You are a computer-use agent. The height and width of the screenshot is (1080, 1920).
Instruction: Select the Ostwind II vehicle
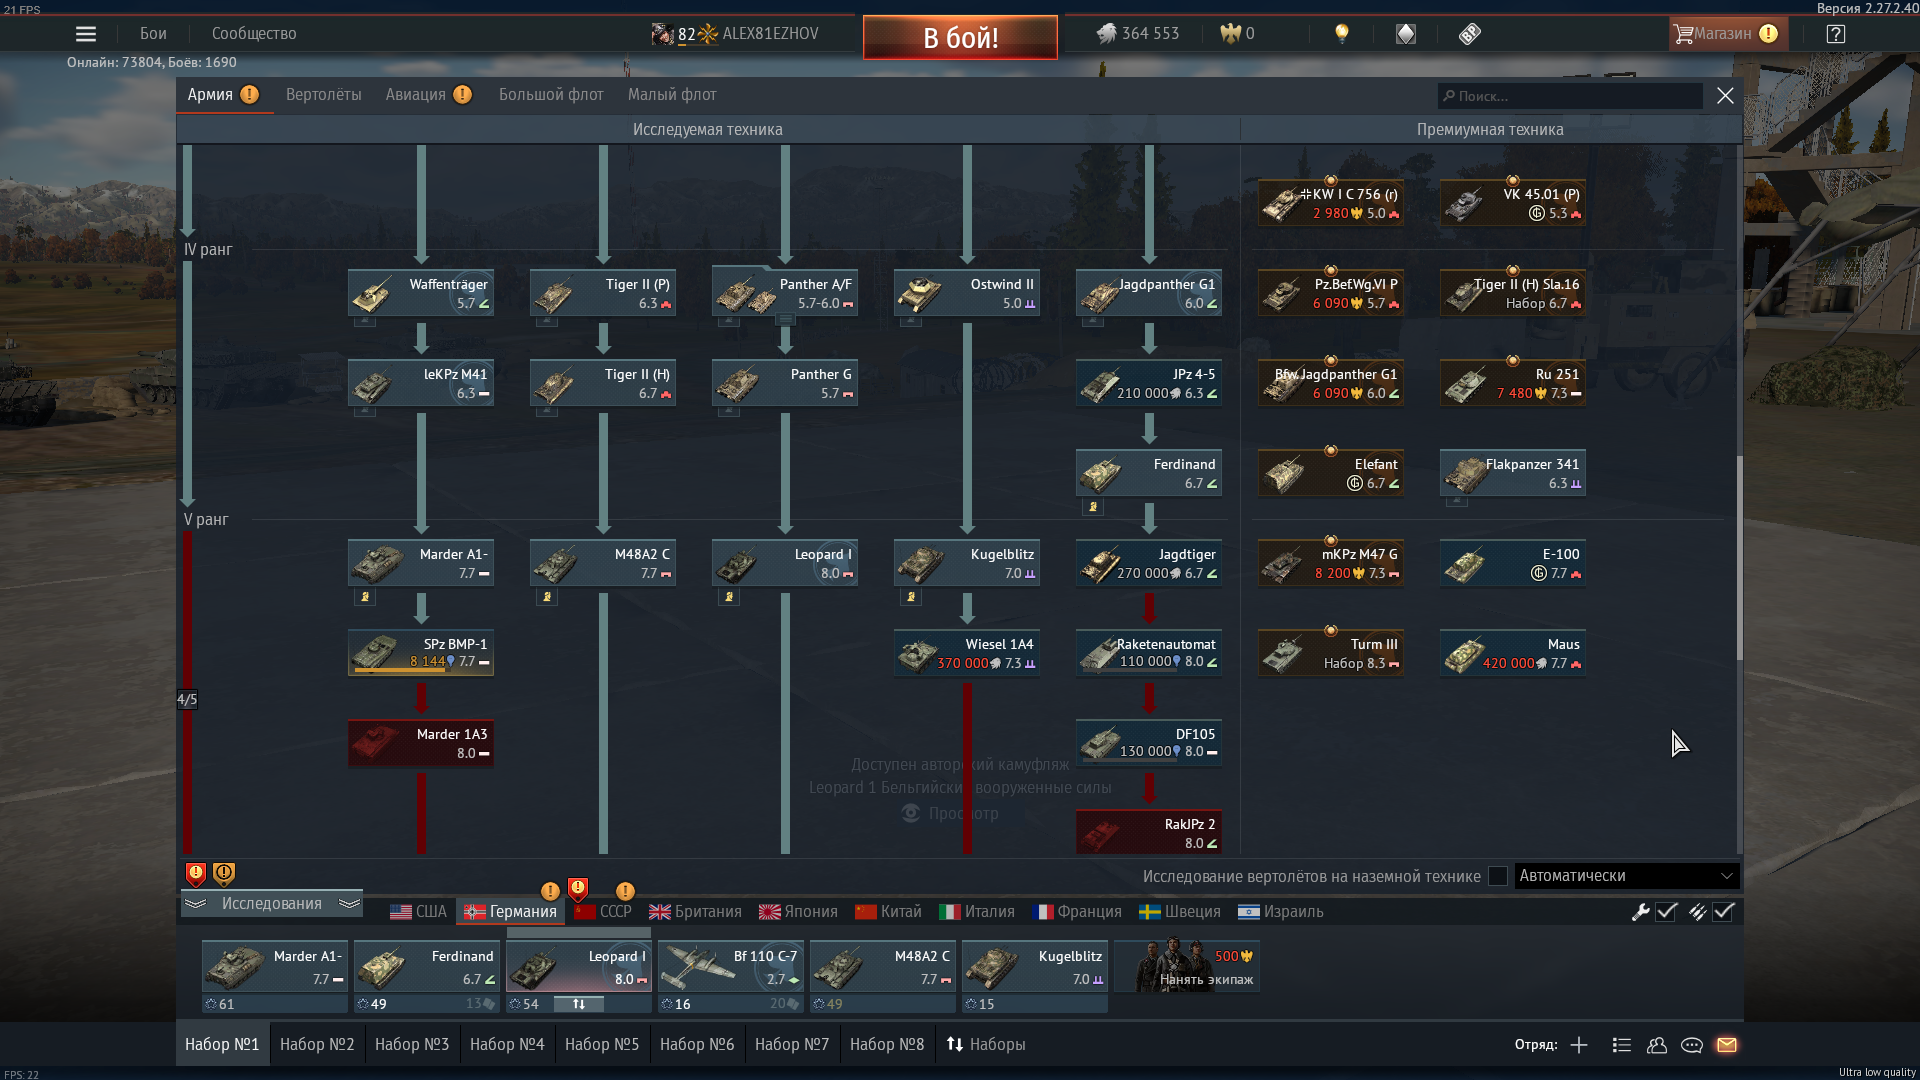coord(967,293)
